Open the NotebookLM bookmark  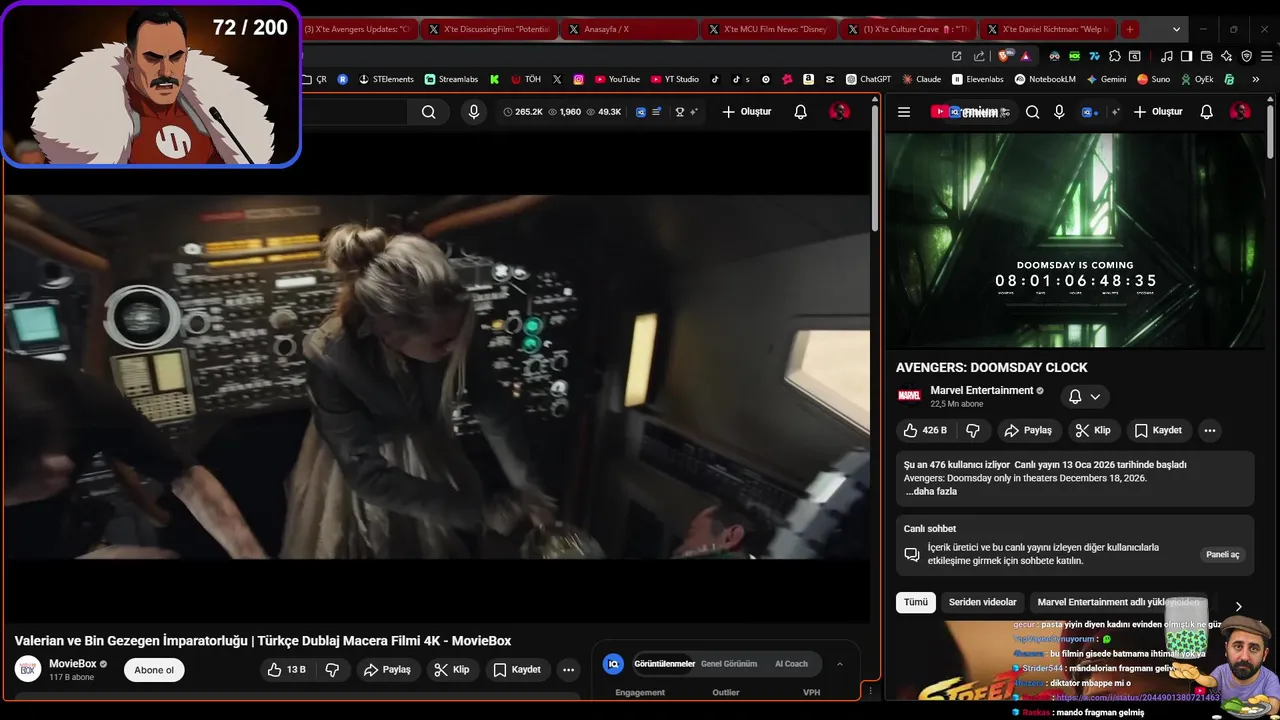coord(1044,79)
